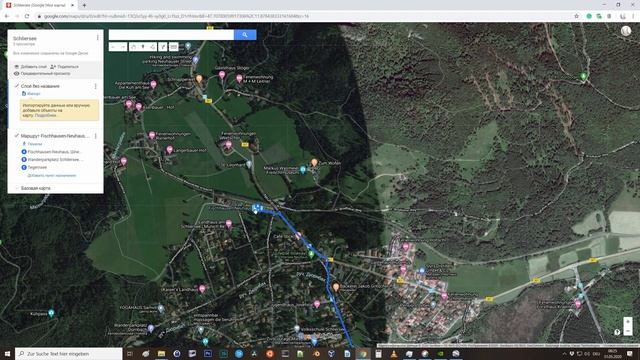
Task: Select the Draw line tool
Action: point(153,47)
